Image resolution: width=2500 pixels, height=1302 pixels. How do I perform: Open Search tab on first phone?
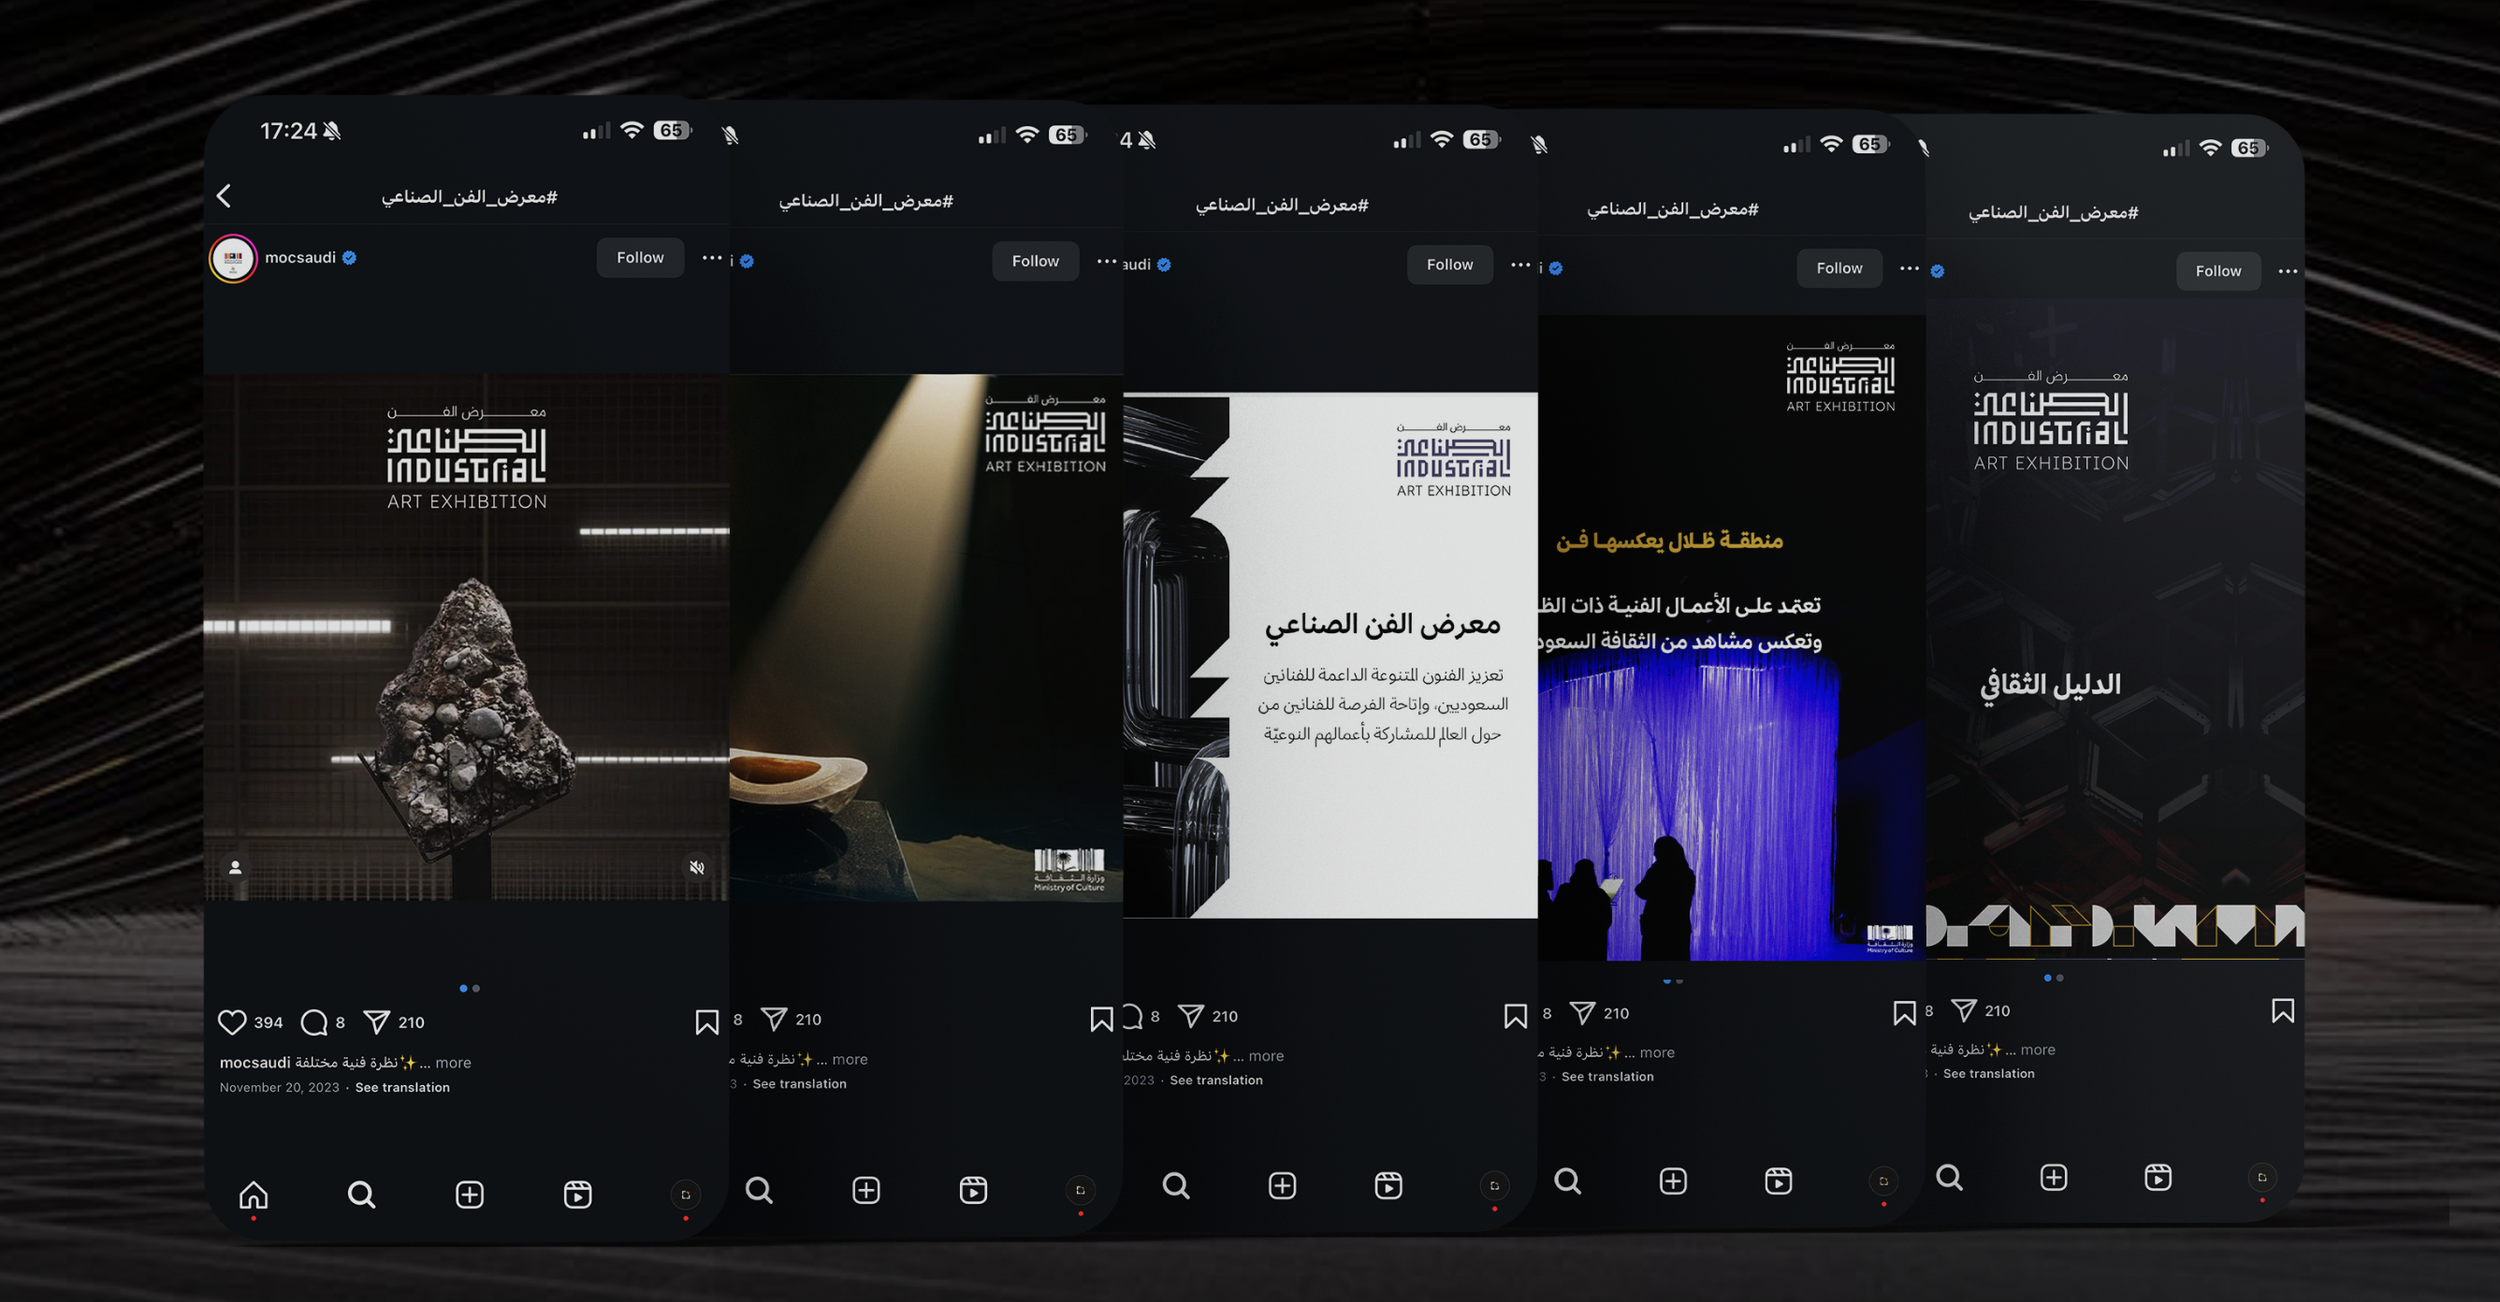361,1194
